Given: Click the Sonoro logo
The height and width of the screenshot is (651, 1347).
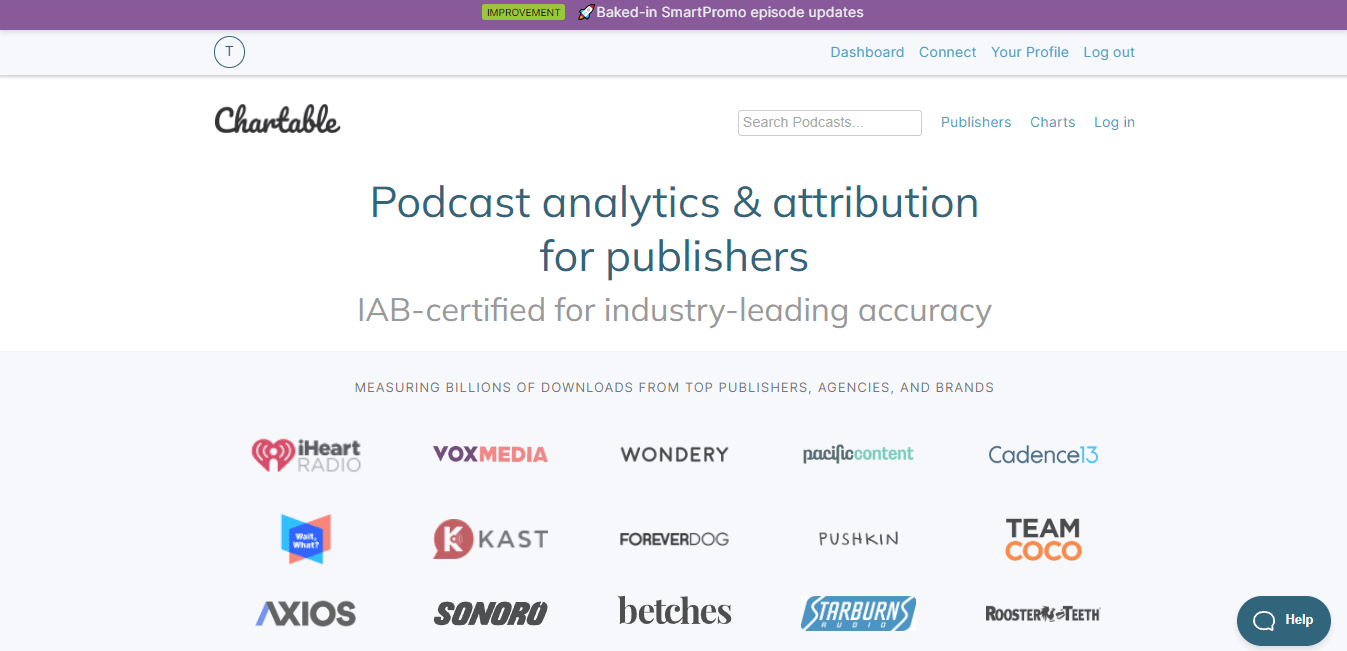Looking at the screenshot, I should click(x=490, y=613).
